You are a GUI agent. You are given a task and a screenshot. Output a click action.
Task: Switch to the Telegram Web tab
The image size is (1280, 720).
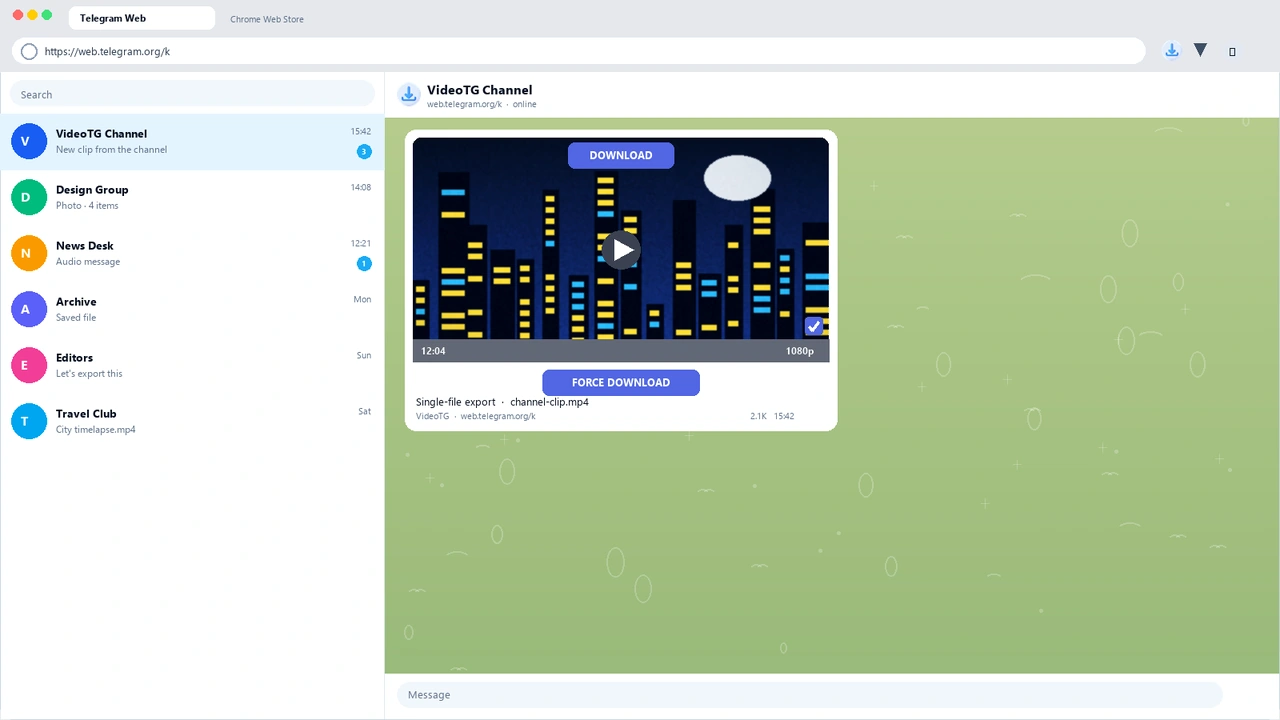pos(141,18)
